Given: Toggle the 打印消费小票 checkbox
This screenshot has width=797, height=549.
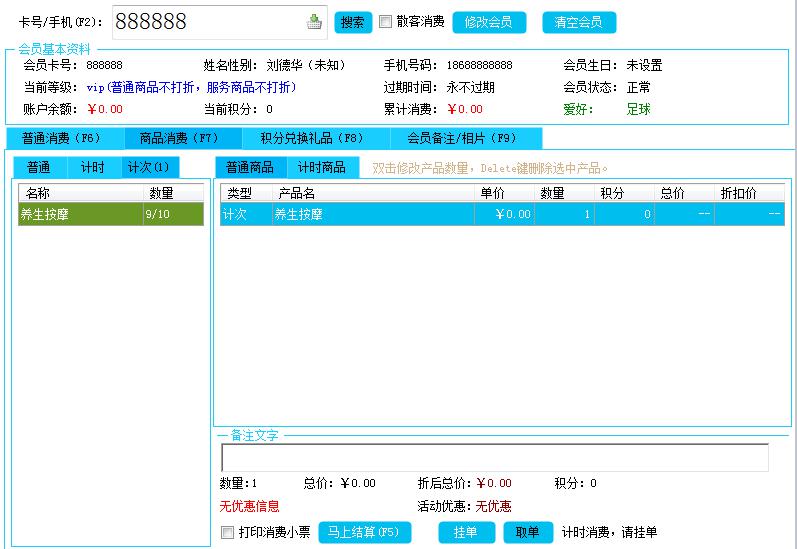Looking at the screenshot, I should tap(228, 532).
